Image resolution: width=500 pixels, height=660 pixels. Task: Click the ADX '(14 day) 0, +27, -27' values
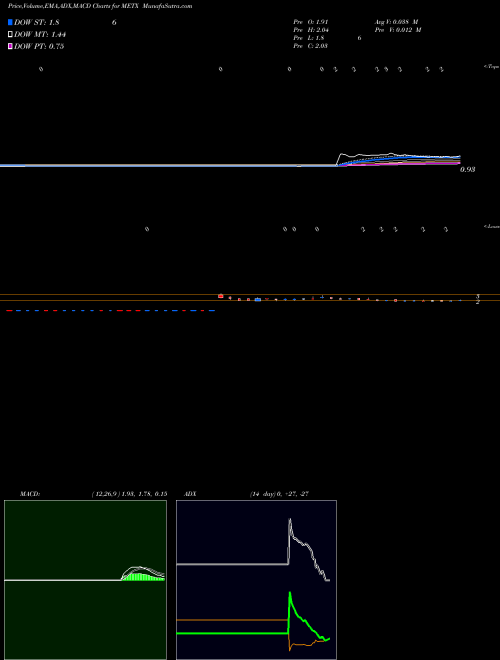279,494
